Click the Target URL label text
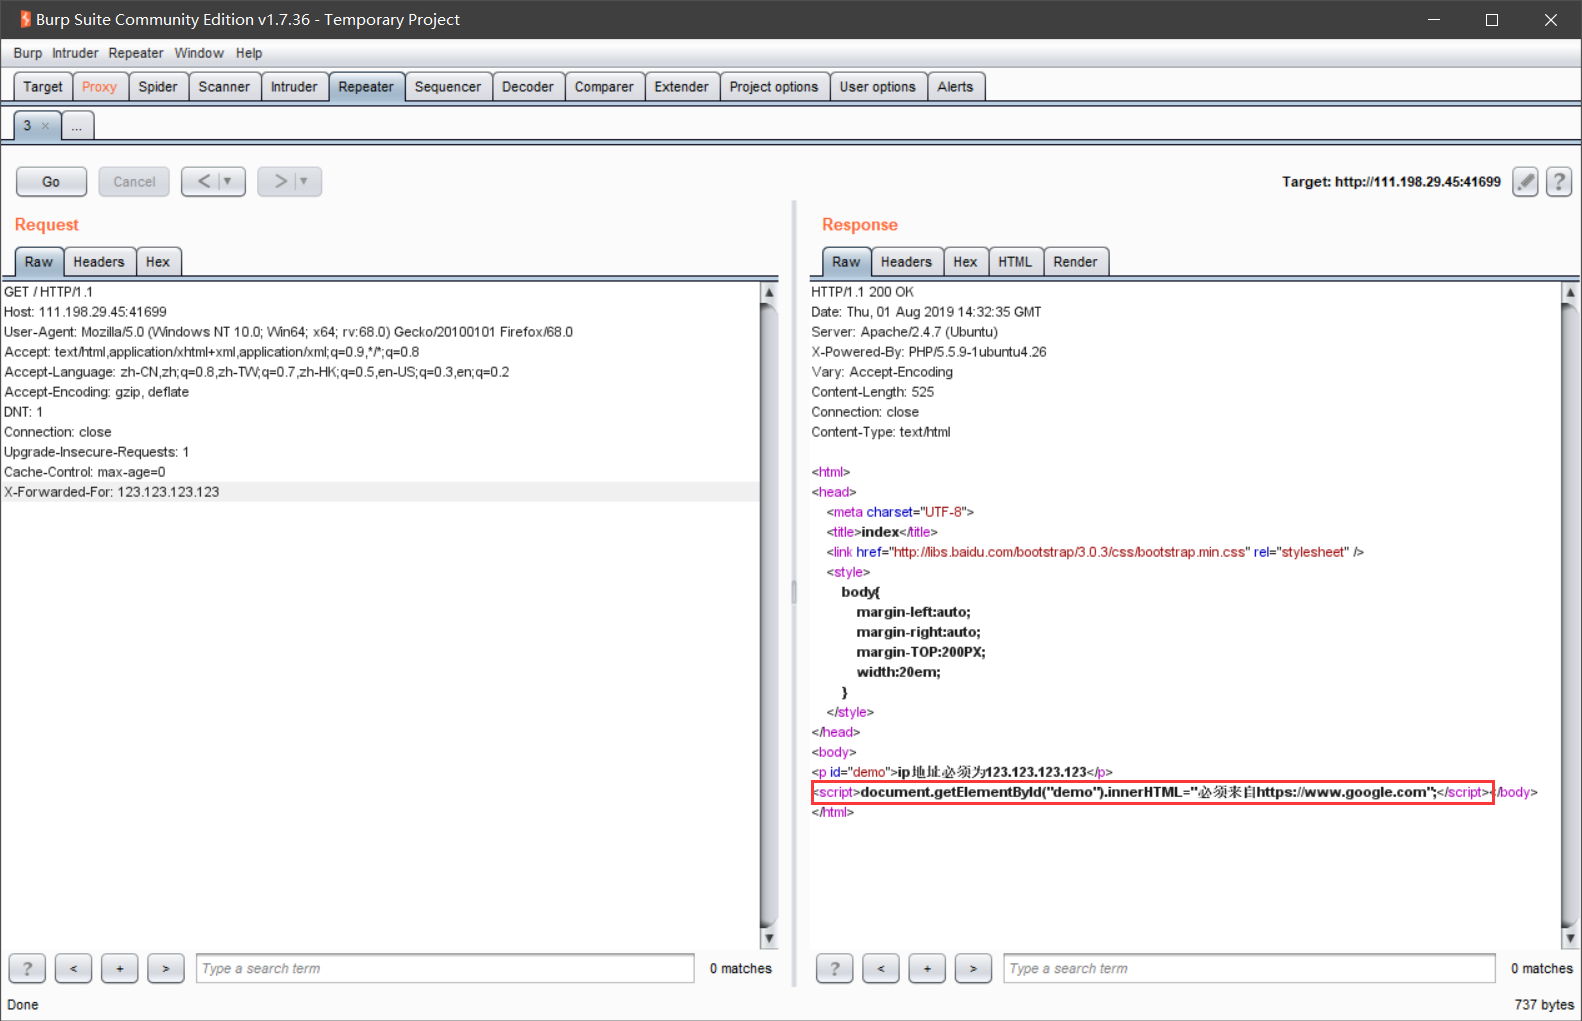1582x1021 pixels. point(1391,182)
